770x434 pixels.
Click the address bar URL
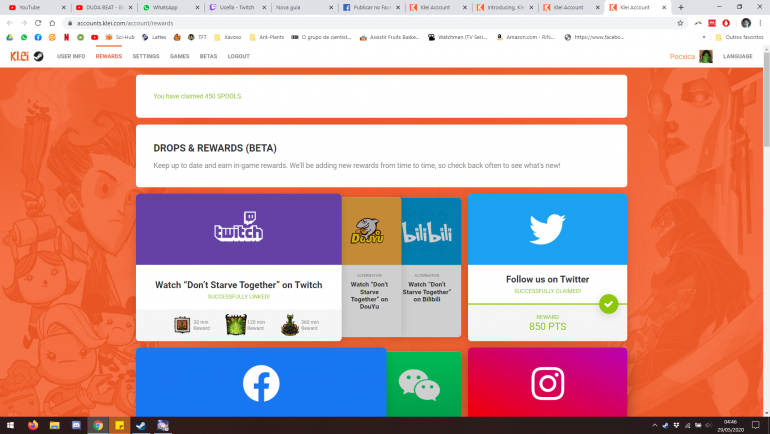pyautogui.click(x=125, y=23)
